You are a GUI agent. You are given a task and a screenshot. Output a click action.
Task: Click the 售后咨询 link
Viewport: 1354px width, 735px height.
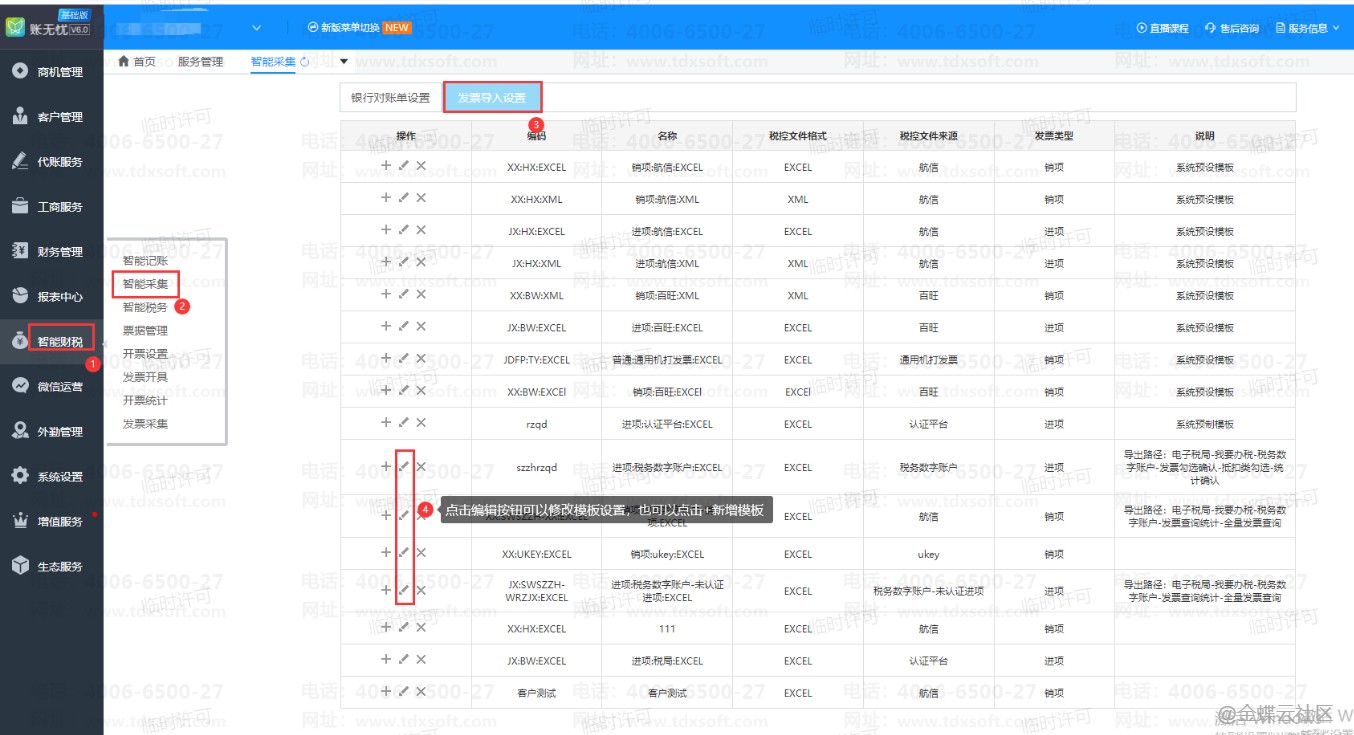point(1232,28)
